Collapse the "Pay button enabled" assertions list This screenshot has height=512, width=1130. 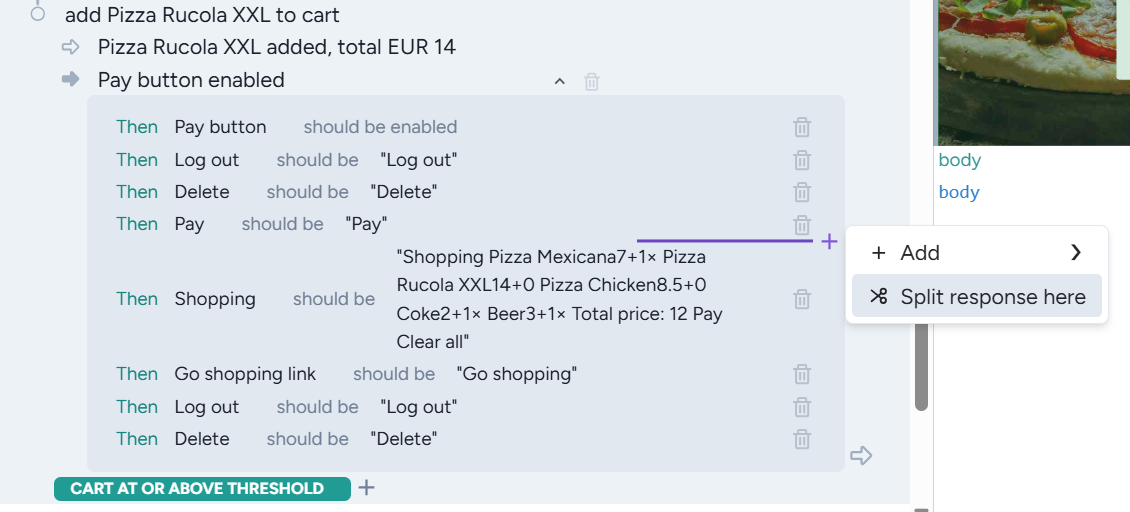(x=560, y=81)
